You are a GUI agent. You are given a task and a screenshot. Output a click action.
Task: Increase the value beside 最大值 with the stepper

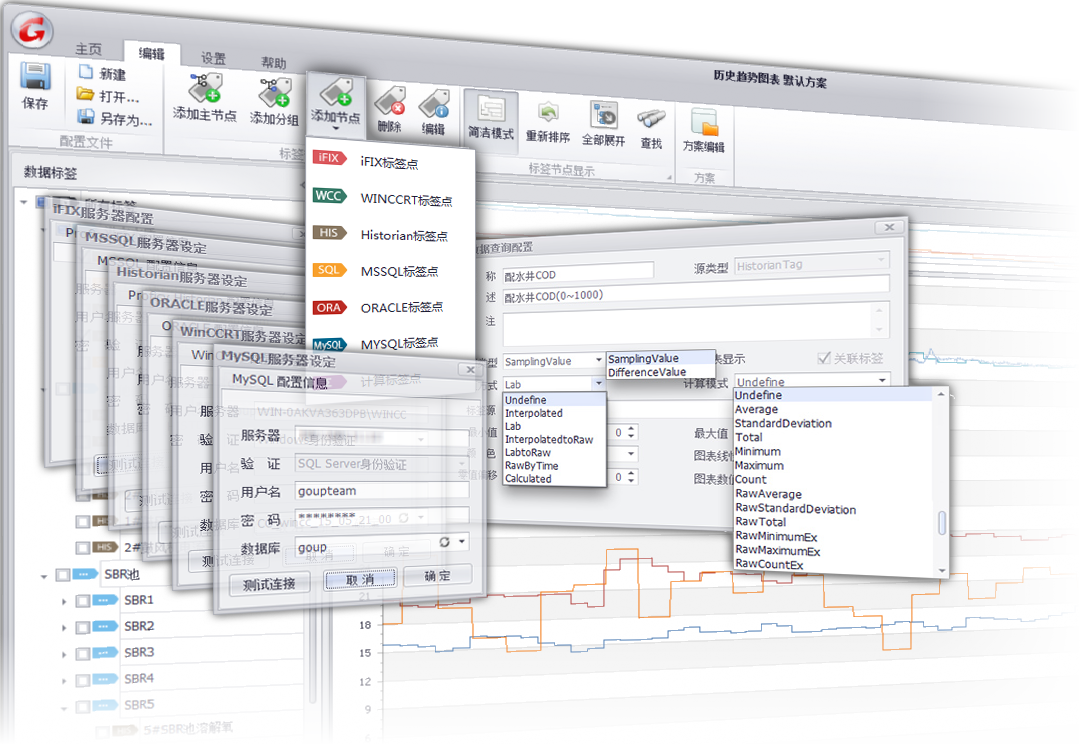click(x=632, y=428)
